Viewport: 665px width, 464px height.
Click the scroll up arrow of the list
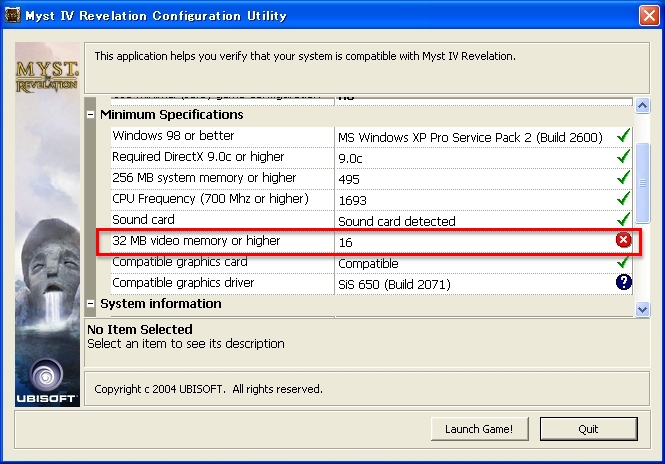click(x=643, y=105)
